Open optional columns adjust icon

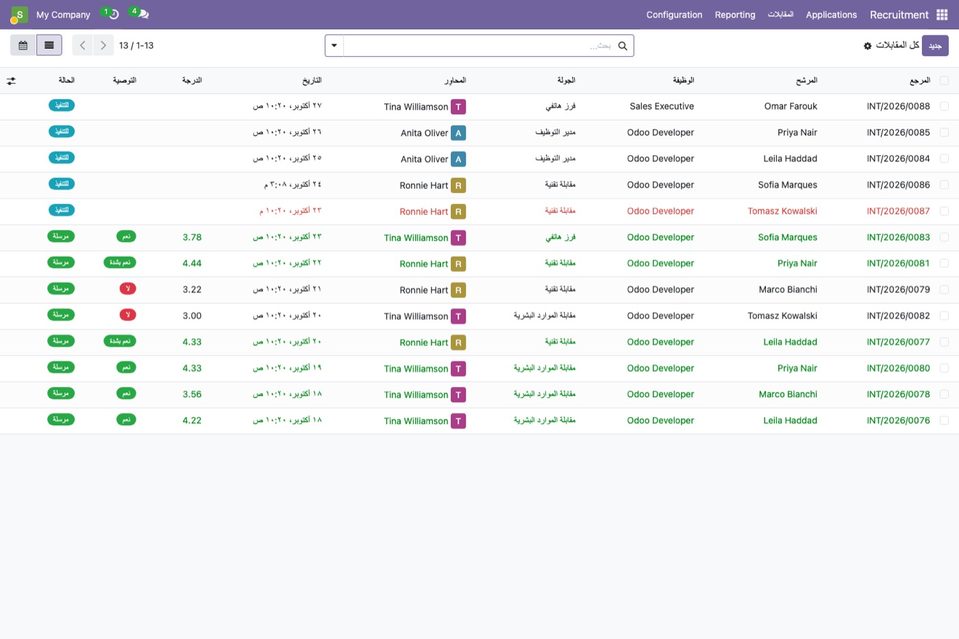click(x=11, y=81)
